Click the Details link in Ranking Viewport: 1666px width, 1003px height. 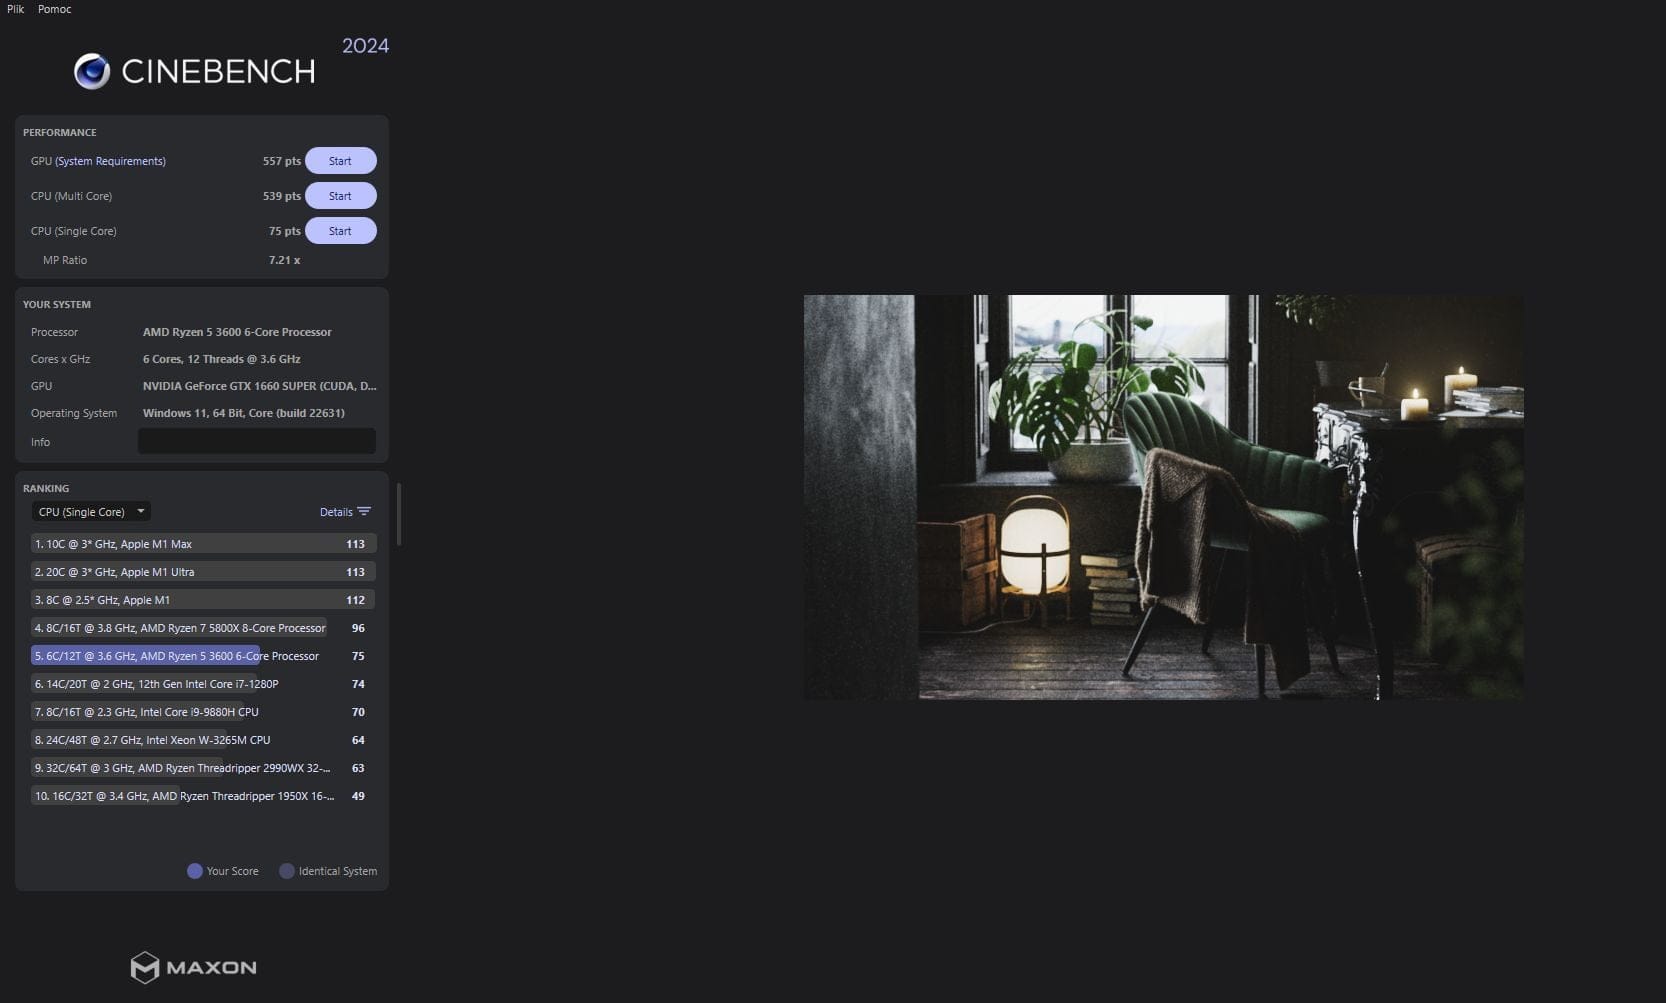click(x=336, y=512)
